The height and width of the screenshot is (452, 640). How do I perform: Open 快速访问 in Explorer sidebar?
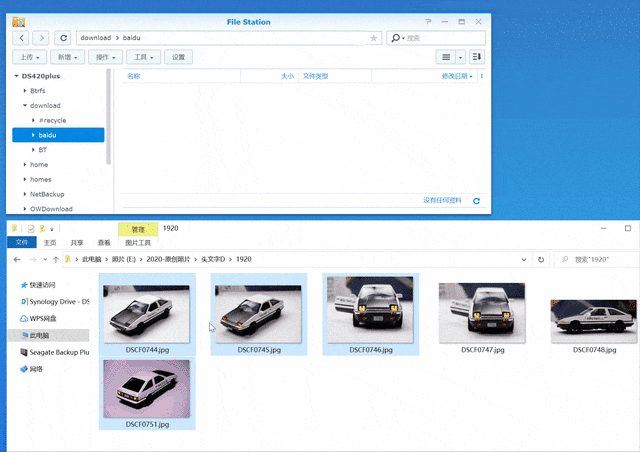point(38,285)
